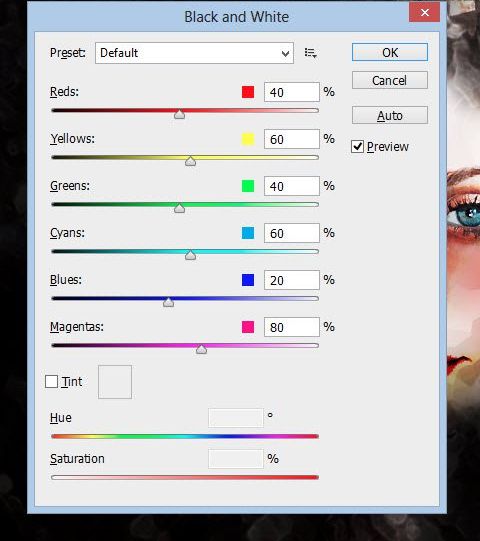Click the Cancel button
This screenshot has height=541, width=480.
(390, 80)
